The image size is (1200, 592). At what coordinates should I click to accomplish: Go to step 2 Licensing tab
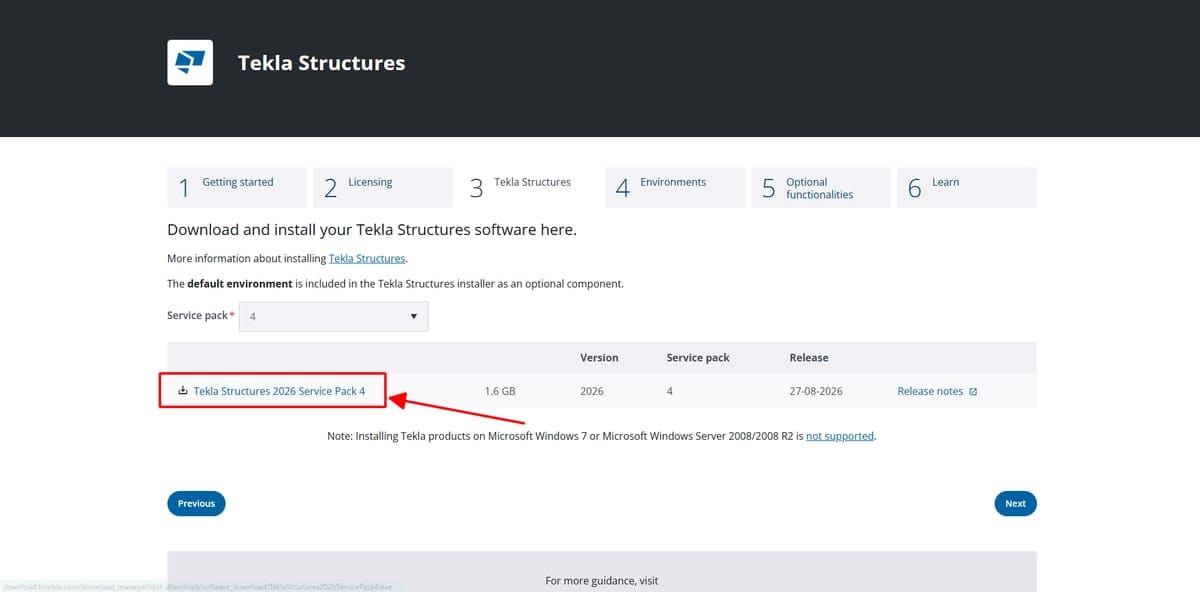pyautogui.click(x=383, y=187)
